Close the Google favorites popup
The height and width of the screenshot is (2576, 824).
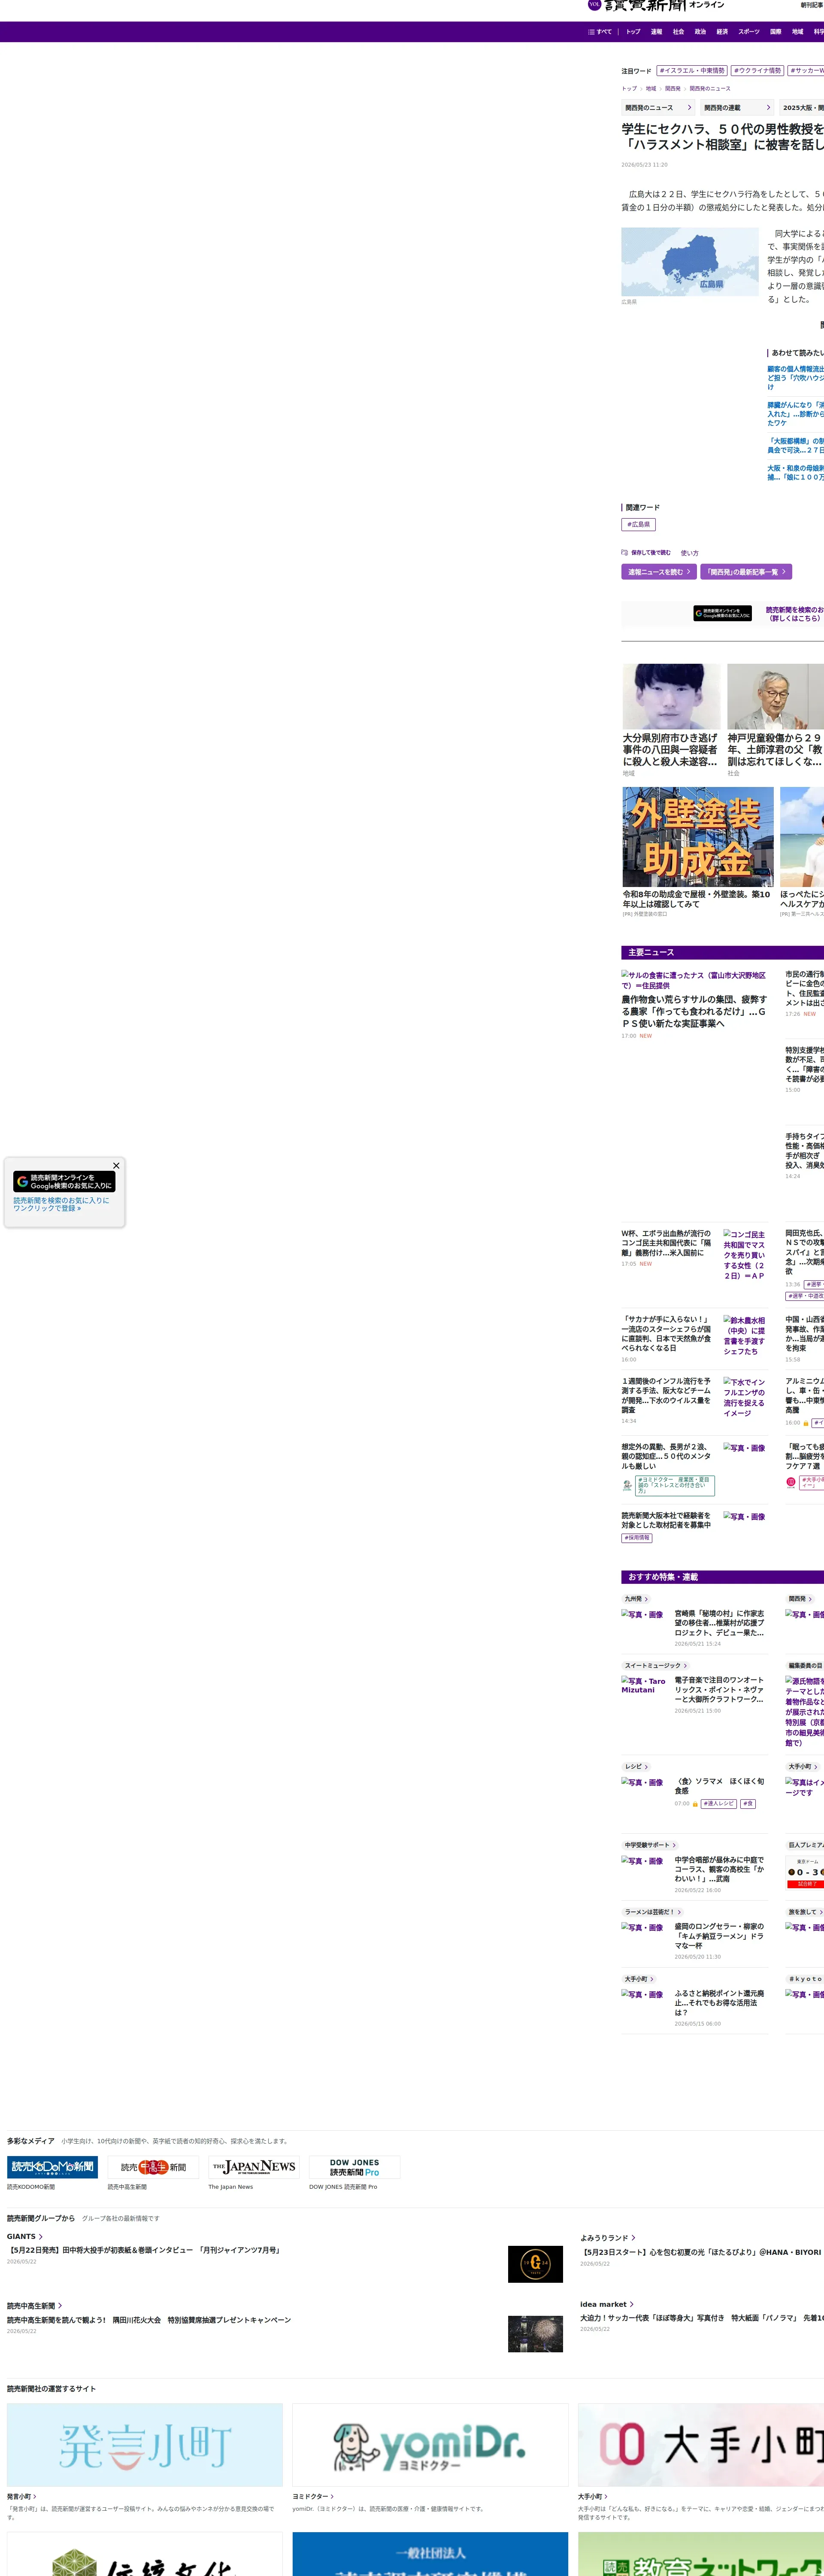click(116, 1165)
